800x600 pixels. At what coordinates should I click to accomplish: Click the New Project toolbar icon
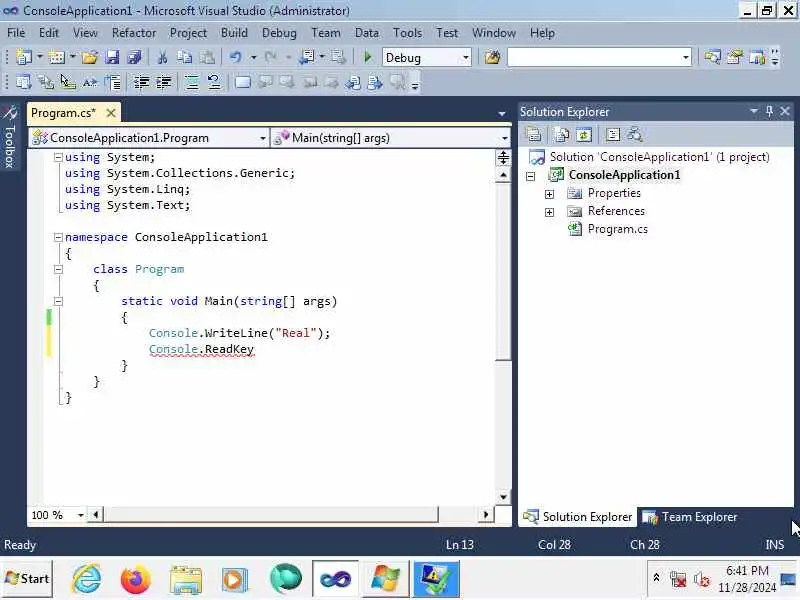23,57
